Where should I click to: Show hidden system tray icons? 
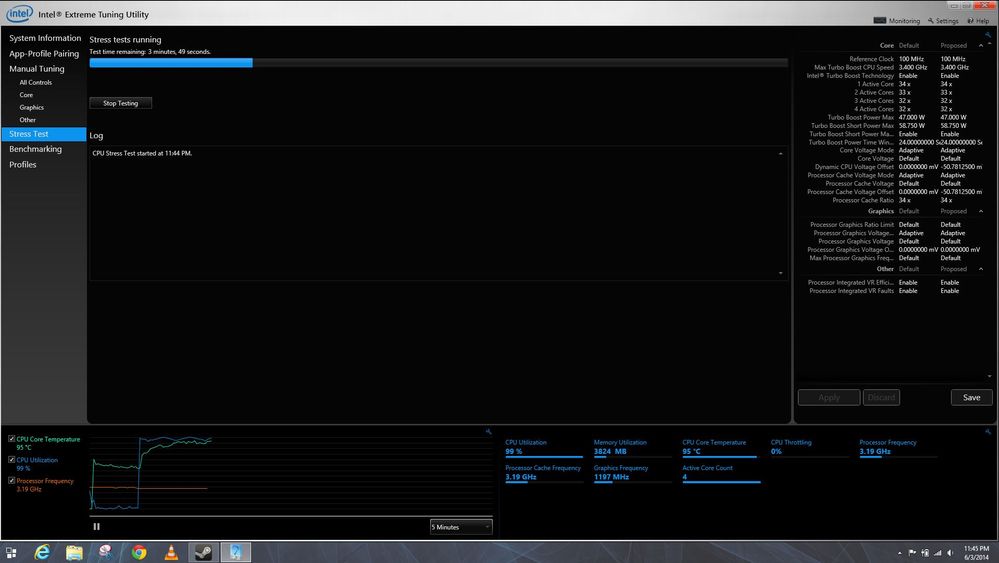pos(900,553)
